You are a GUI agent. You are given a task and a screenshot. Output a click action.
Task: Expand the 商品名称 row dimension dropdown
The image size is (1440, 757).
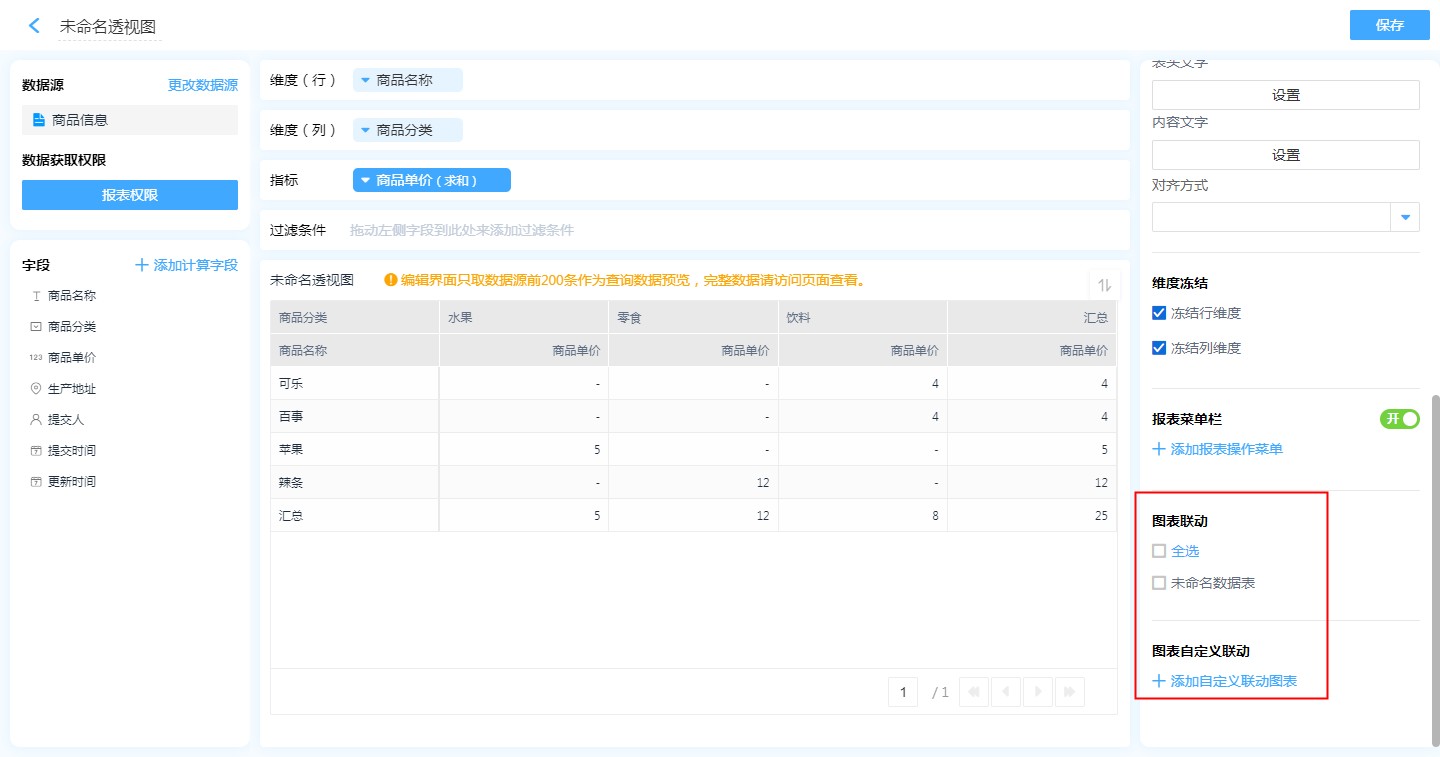365,80
